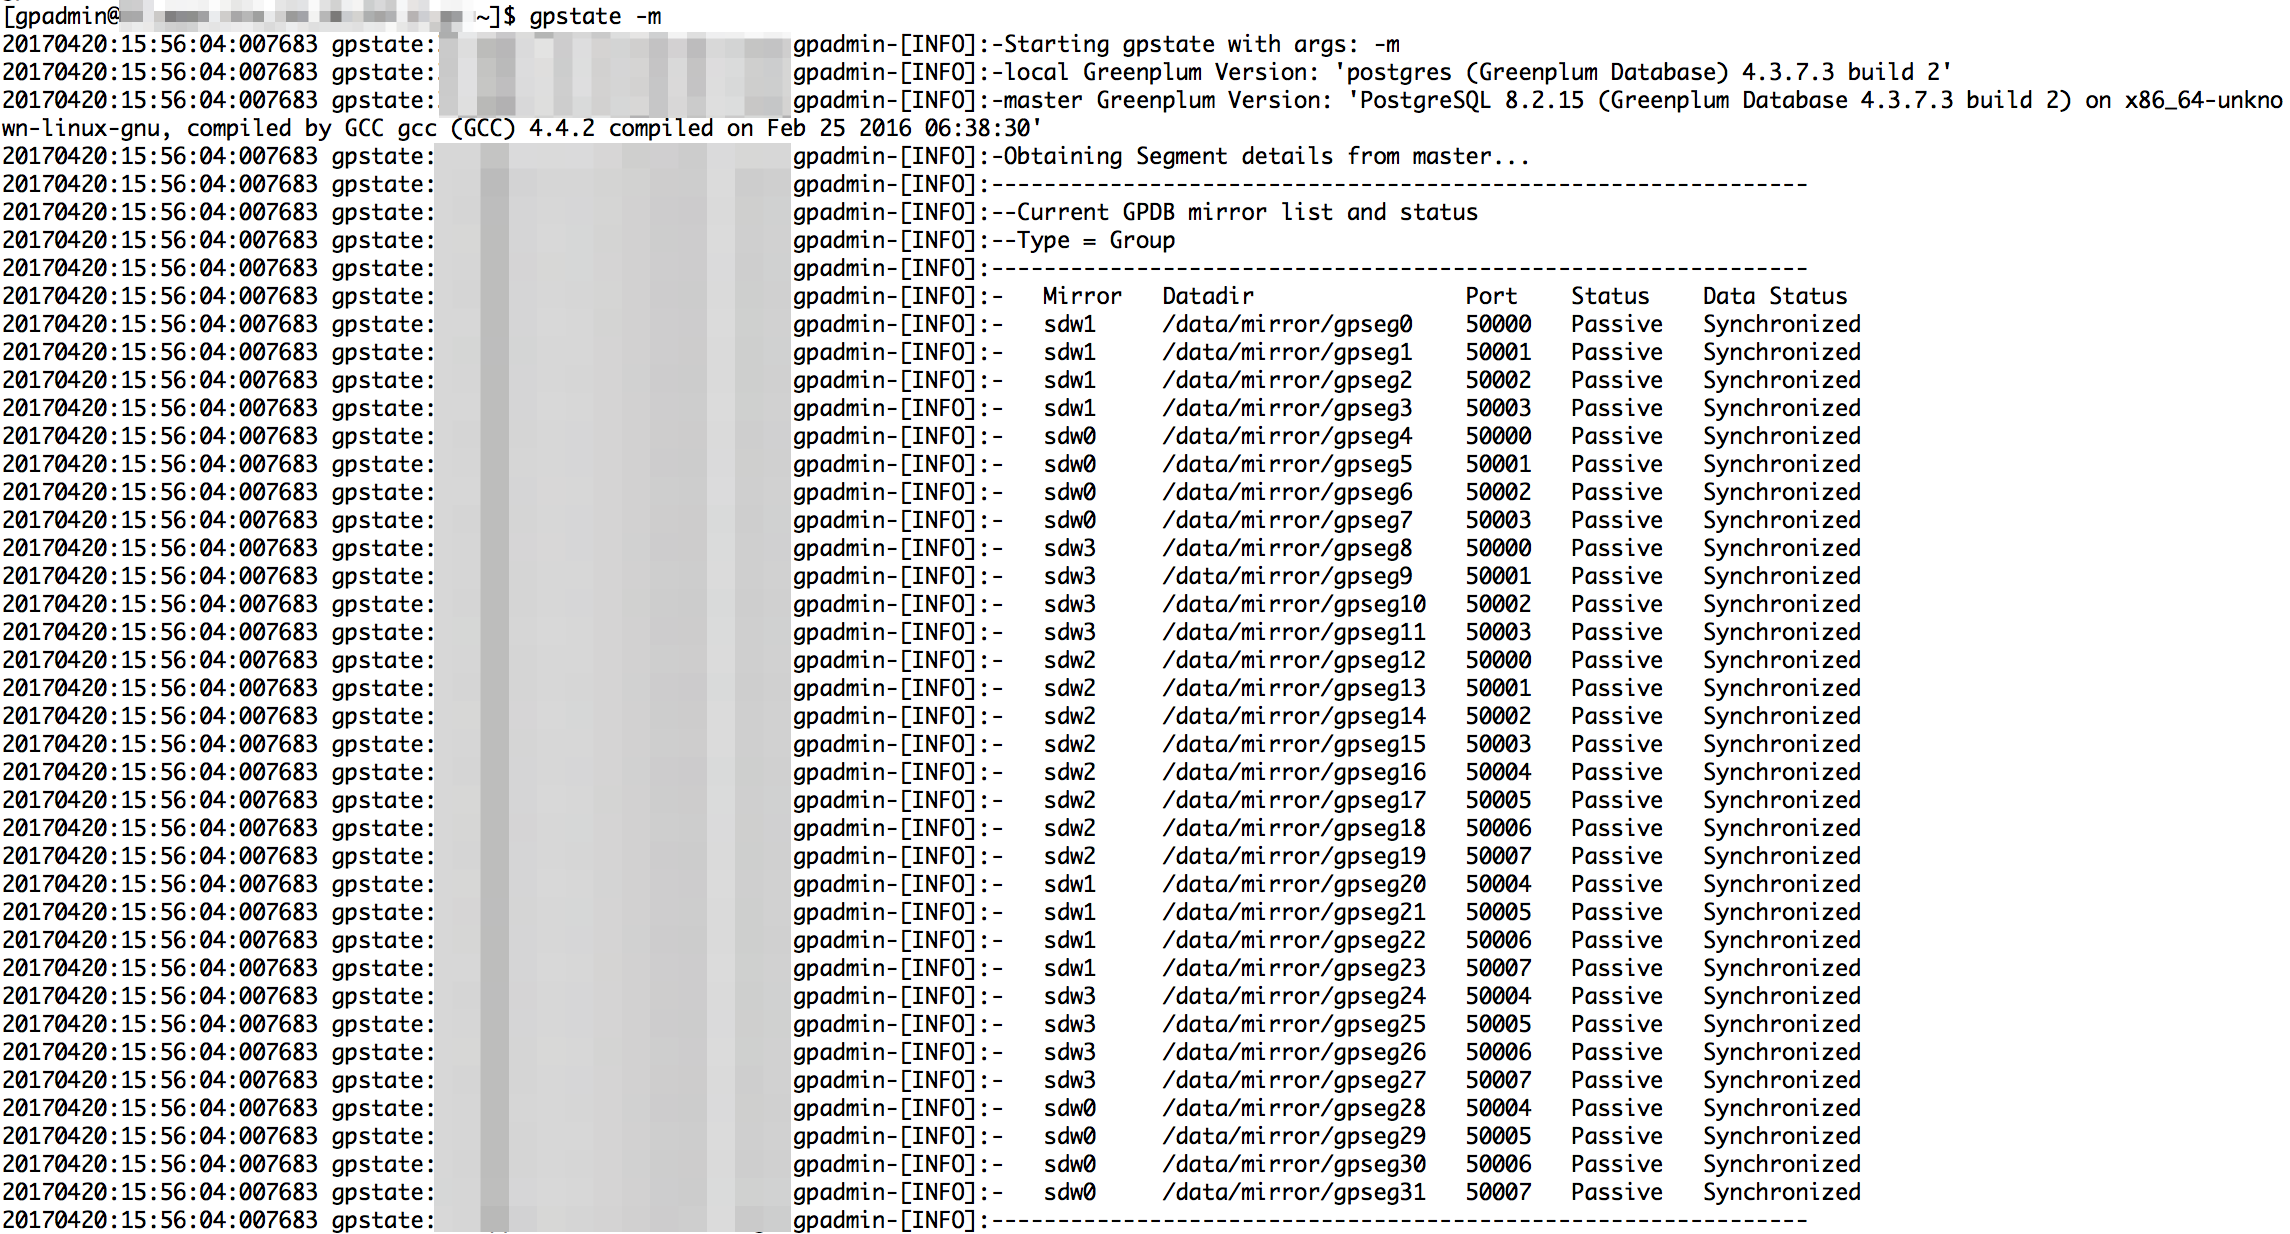Select text '/data/mirror/gpseg10'
Image resolution: width=2290 pixels, height=1234 pixels.
(1294, 604)
